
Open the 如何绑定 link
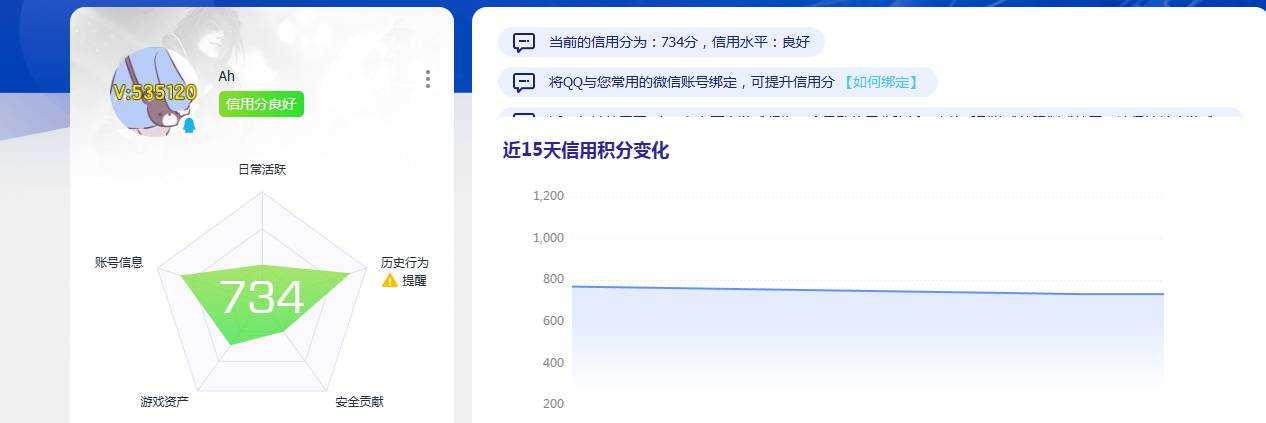point(879,82)
